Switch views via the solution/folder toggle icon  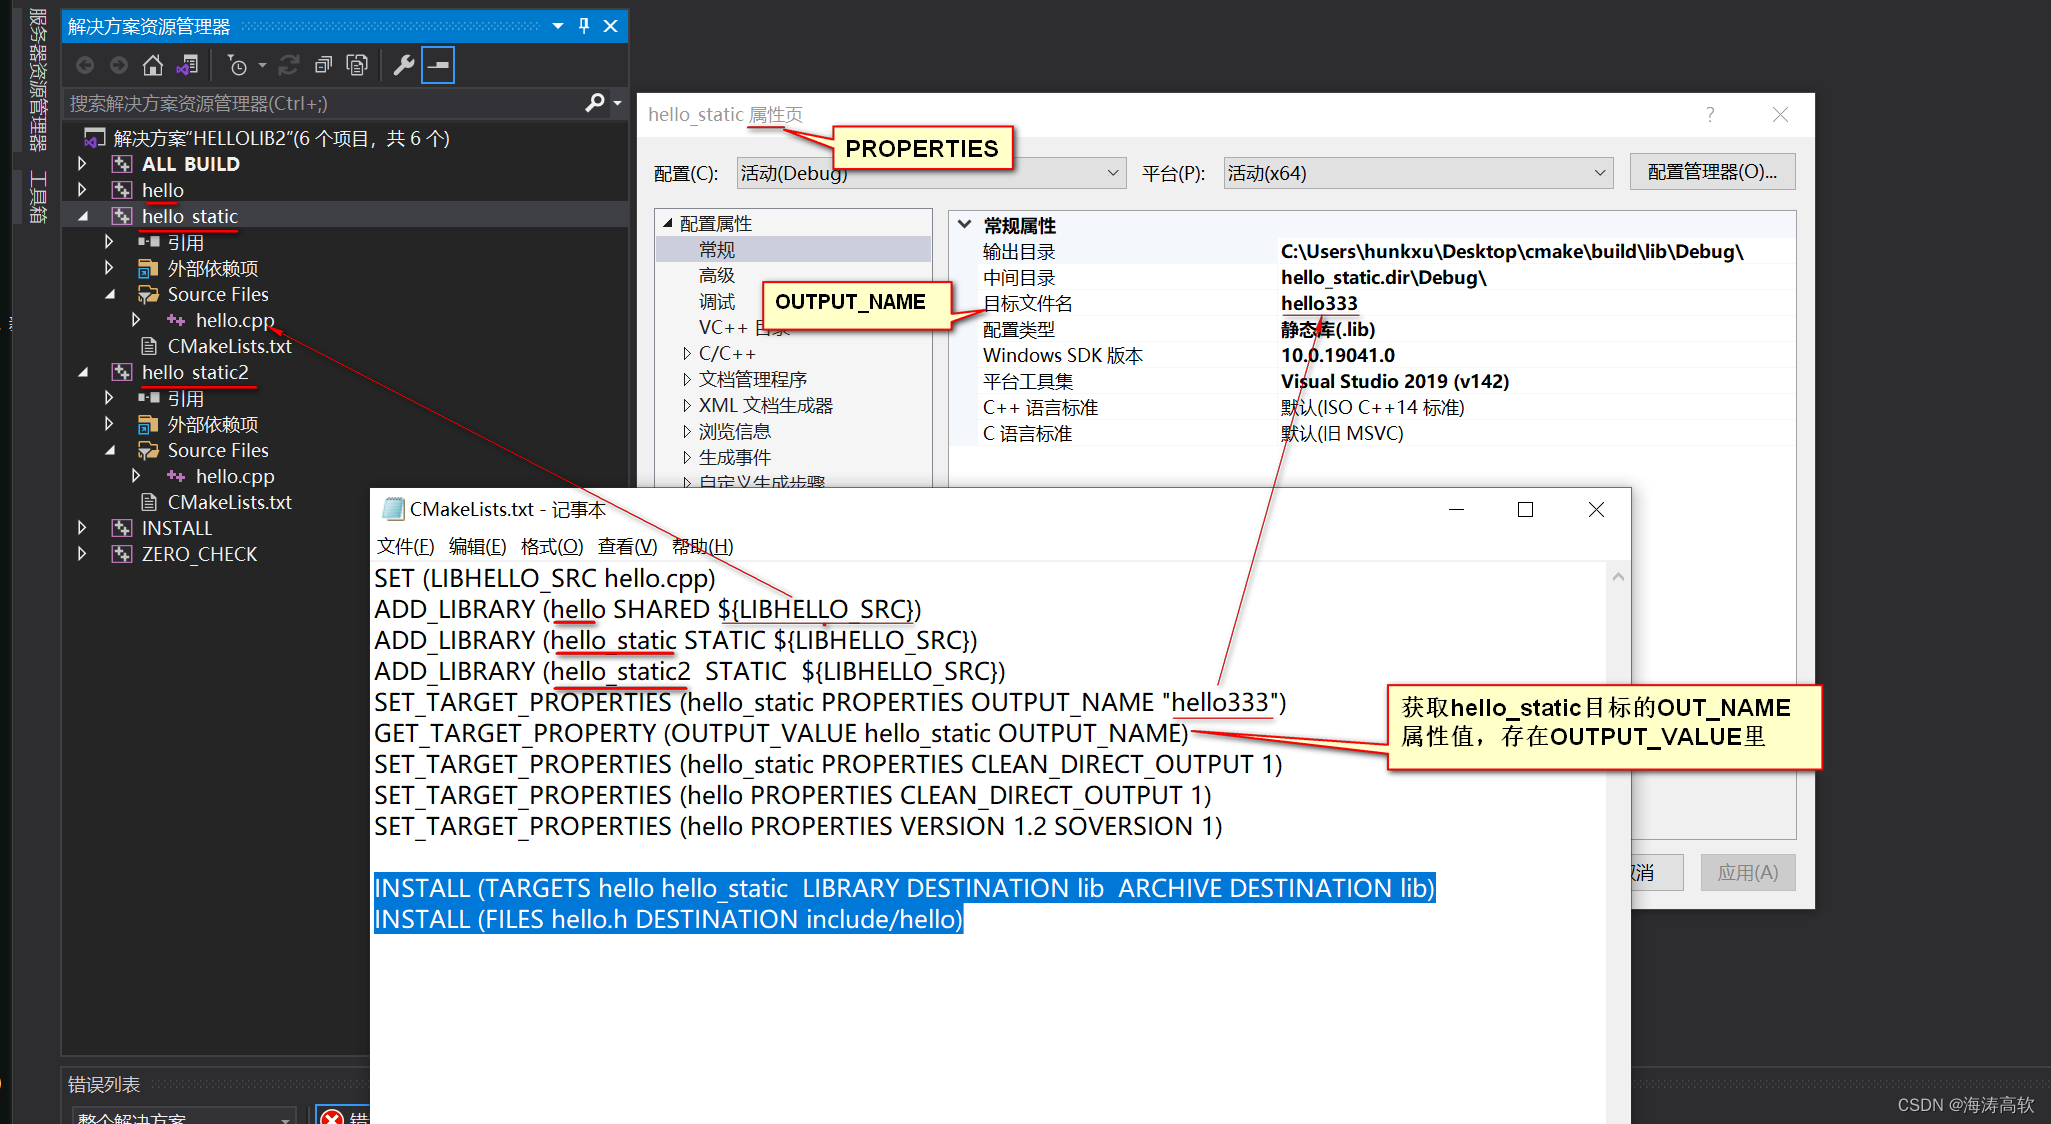(x=187, y=66)
